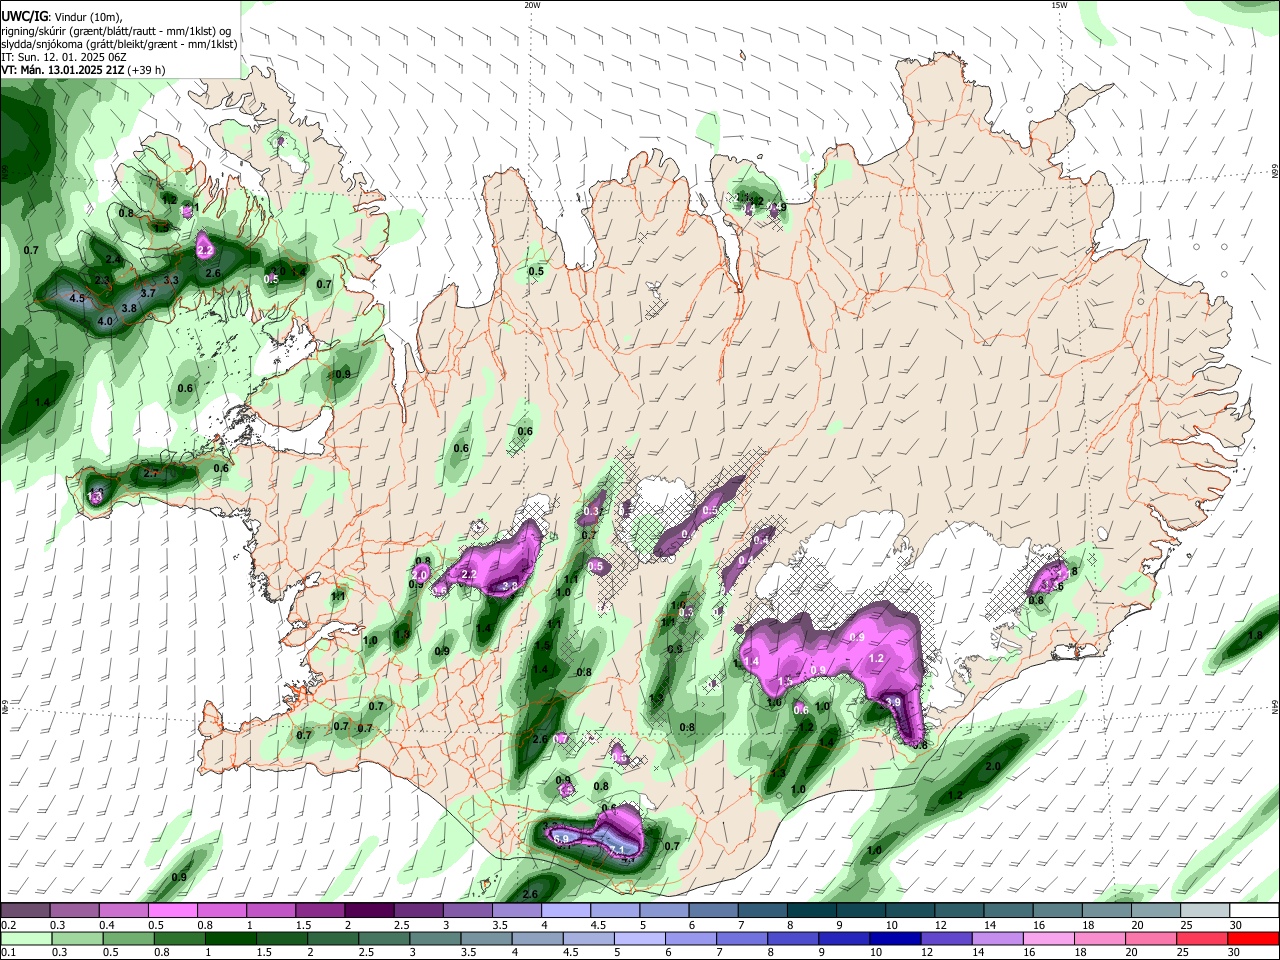Pick the bright magenta swatch labeled 0.5 in upper legend

[172, 910]
